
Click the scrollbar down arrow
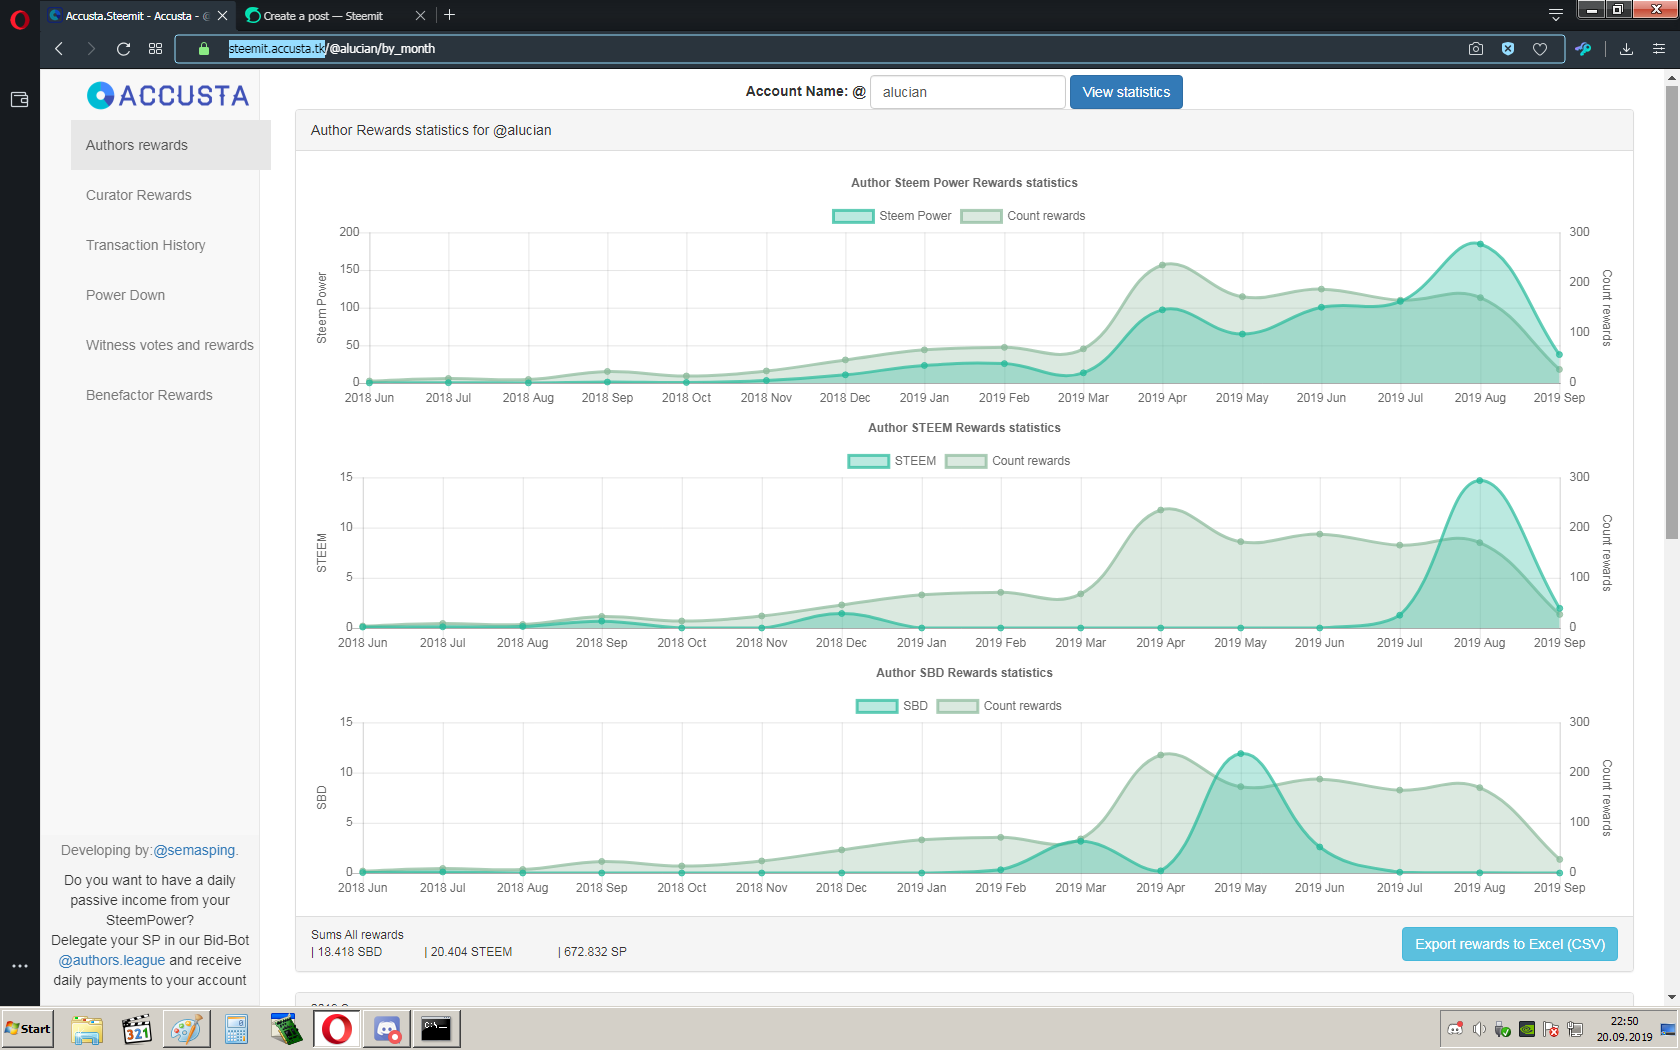pos(1672,997)
